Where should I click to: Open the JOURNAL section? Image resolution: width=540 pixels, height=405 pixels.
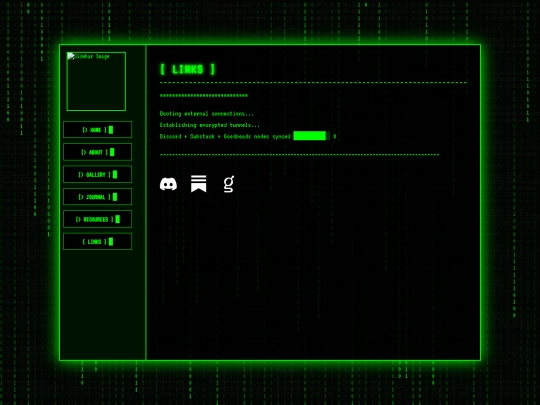point(97,197)
